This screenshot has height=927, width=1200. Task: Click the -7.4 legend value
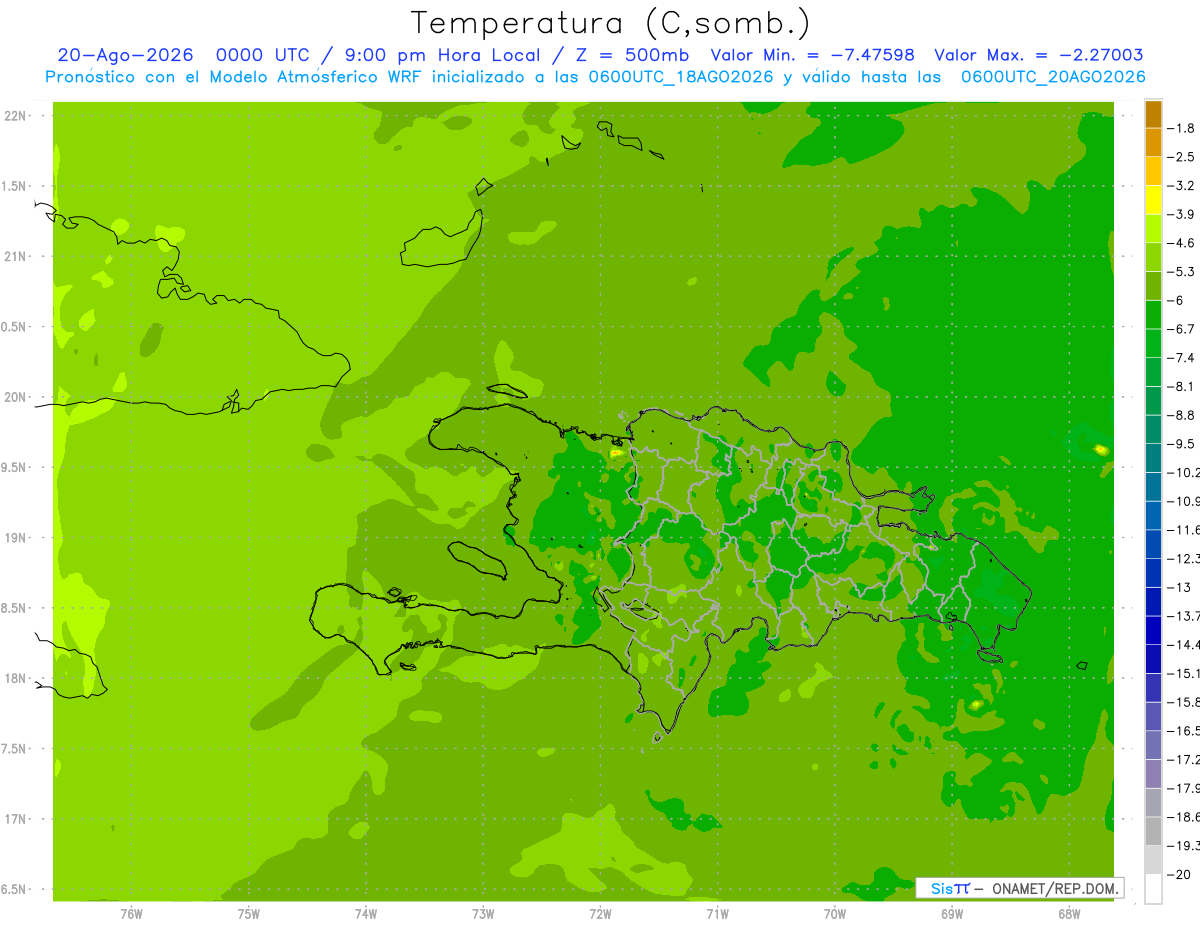tap(1183, 357)
